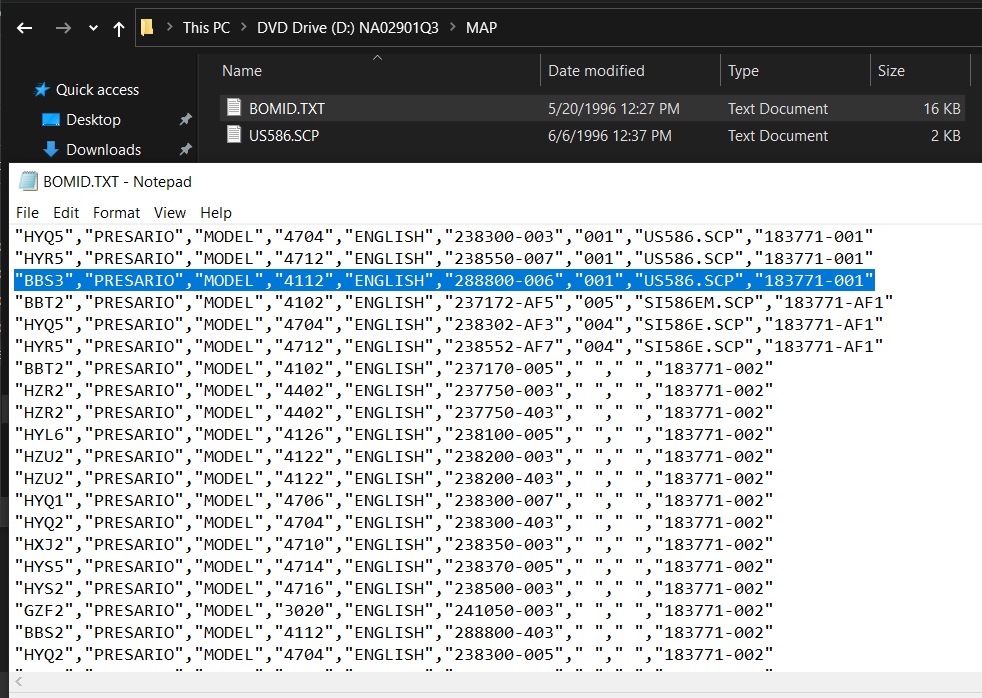Sort files by Date modified
982x698 pixels.
pos(596,71)
